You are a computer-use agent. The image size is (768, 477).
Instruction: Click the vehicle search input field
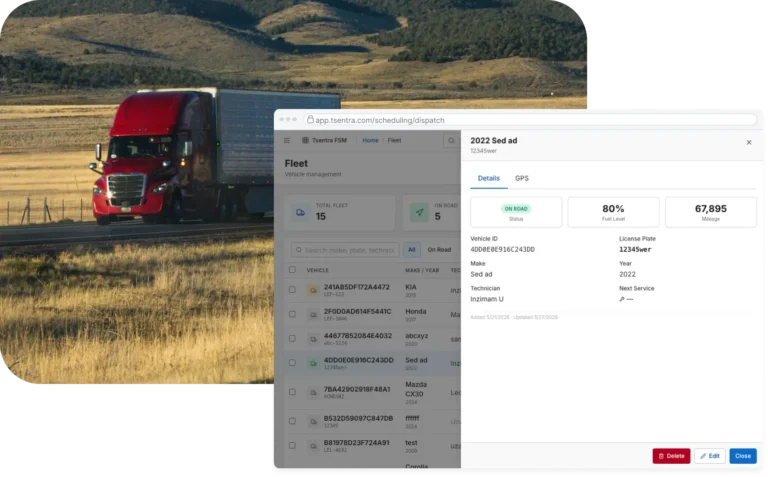pyautogui.click(x=345, y=250)
